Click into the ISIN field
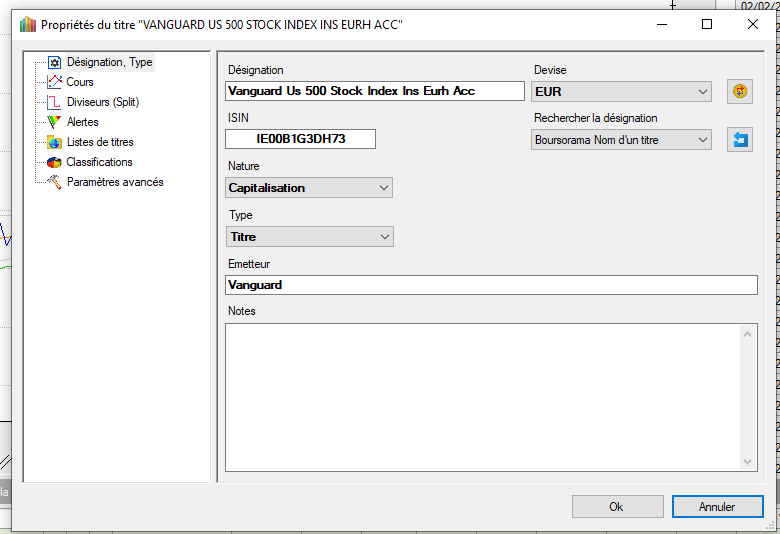The image size is (780, 534). coord(301,139)
